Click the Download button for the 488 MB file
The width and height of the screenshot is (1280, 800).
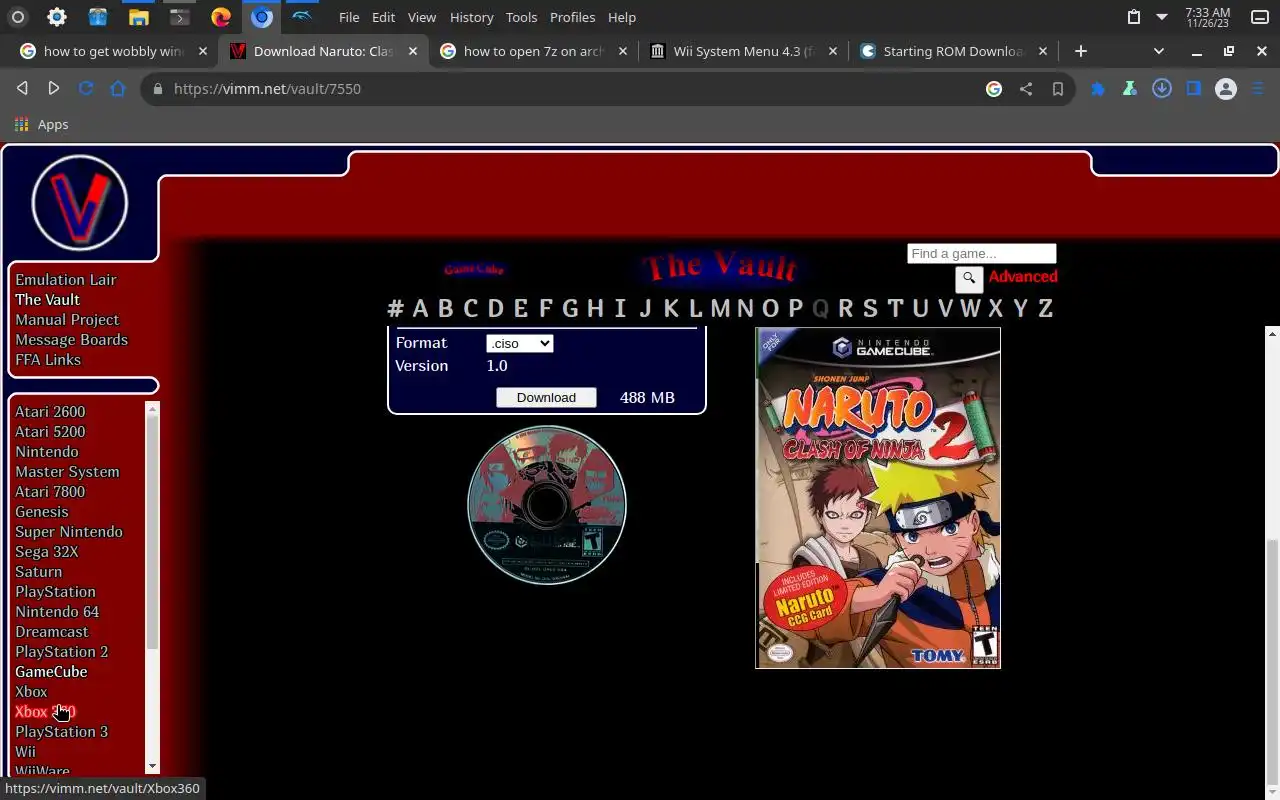click(x=546, y=397)
